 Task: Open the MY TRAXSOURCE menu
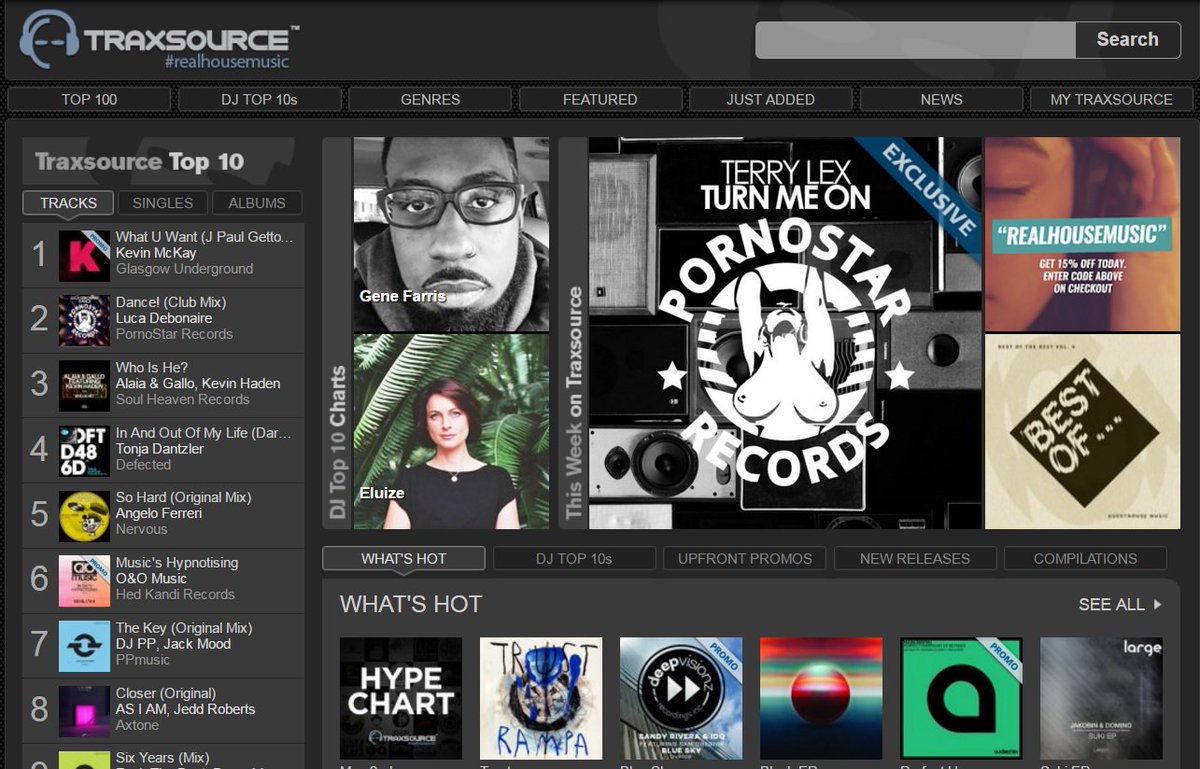1111,99
